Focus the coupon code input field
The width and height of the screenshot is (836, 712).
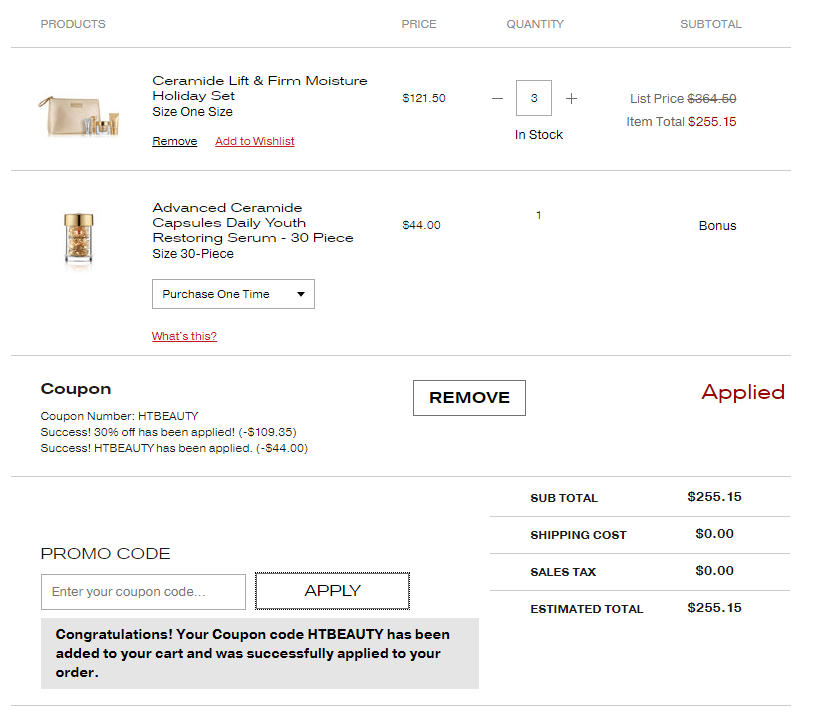tap(143, 592)
